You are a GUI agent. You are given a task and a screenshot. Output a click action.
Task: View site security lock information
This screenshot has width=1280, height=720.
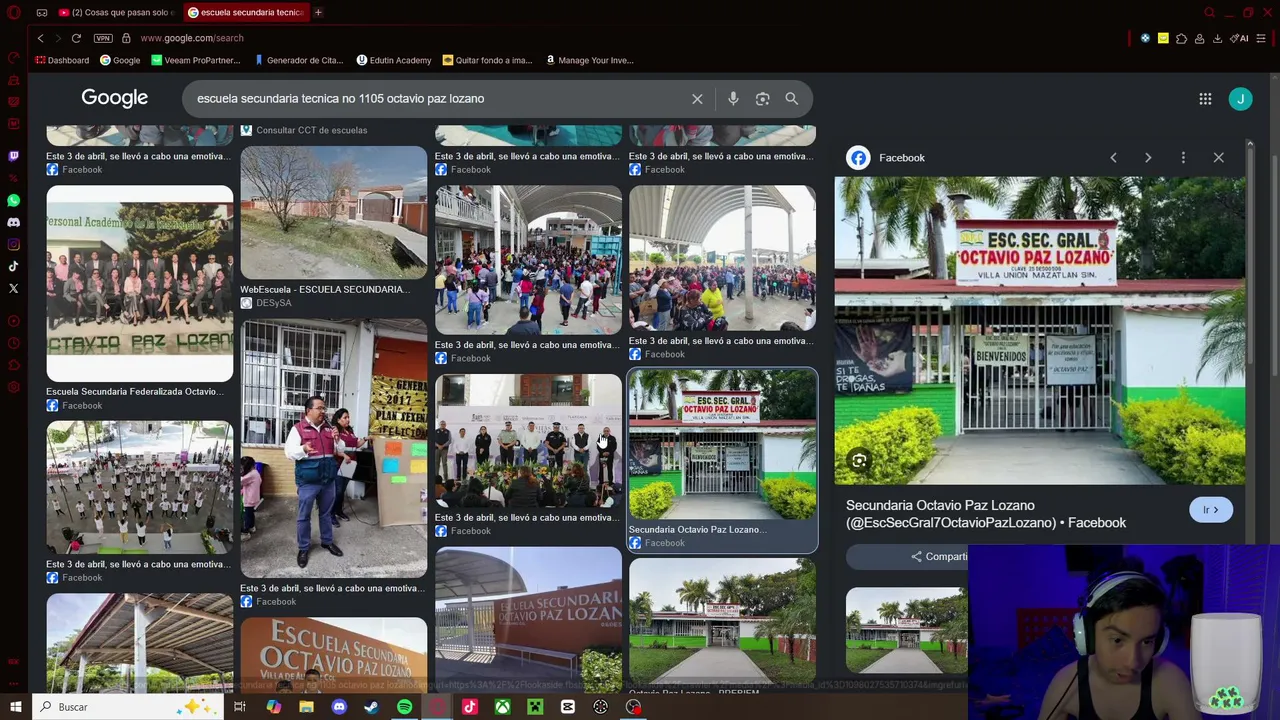click(126, 38)
